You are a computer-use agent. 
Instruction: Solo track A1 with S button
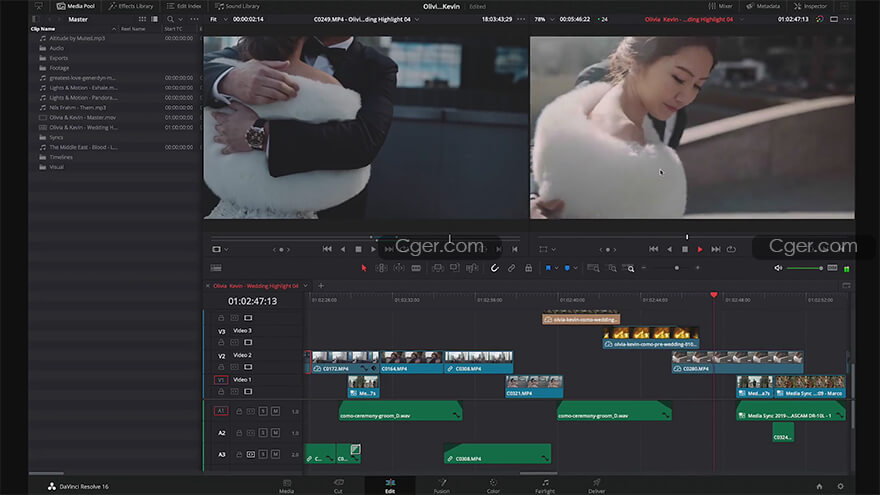[263, 411]
